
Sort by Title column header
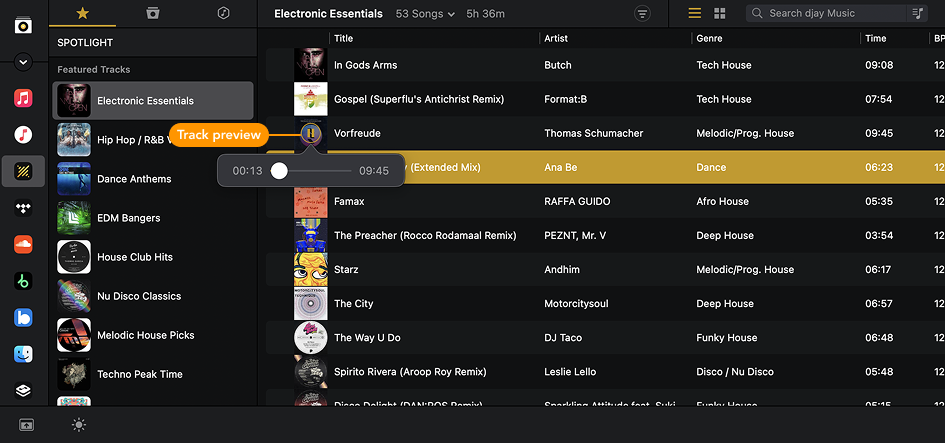[344, 39]
